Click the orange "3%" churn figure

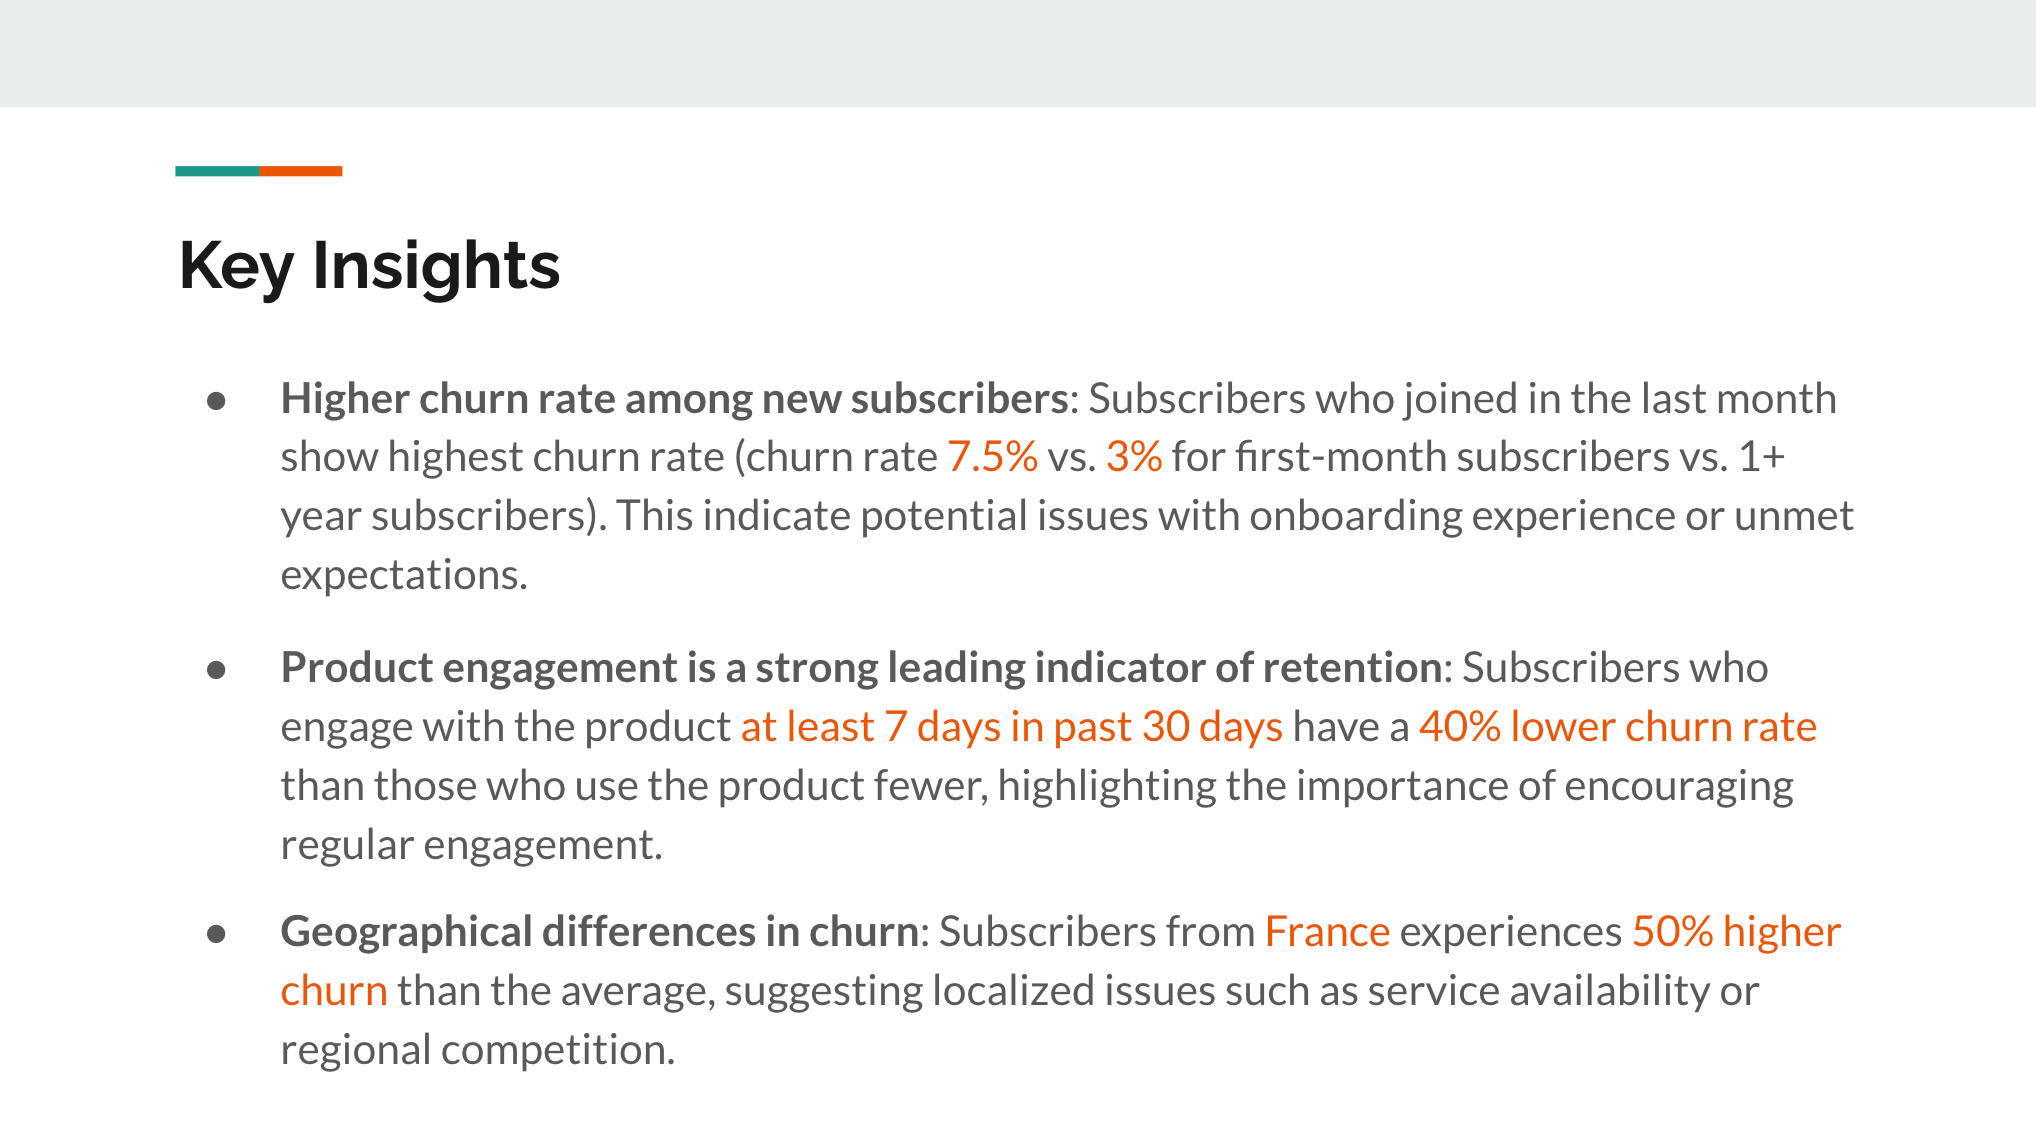1133,457
